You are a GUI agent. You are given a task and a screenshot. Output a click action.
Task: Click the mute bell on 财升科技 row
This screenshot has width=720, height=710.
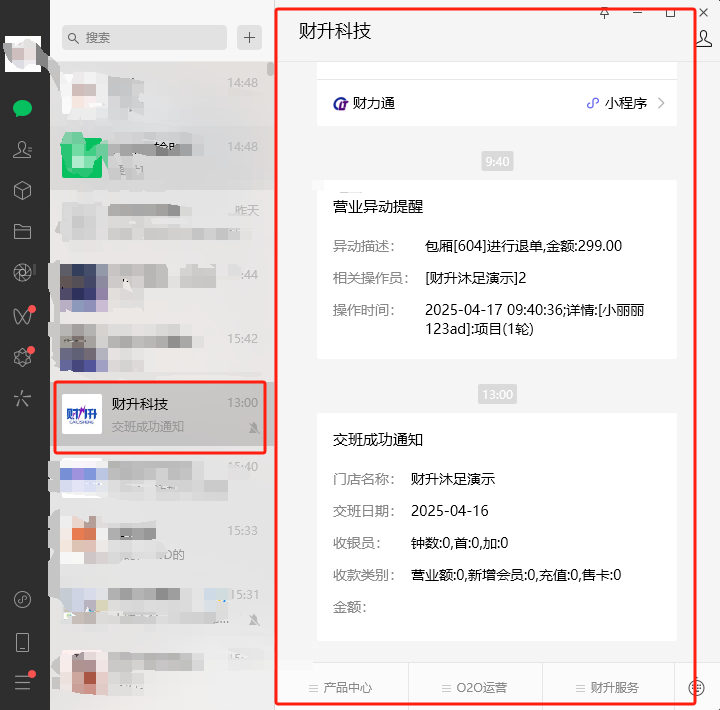254,428
